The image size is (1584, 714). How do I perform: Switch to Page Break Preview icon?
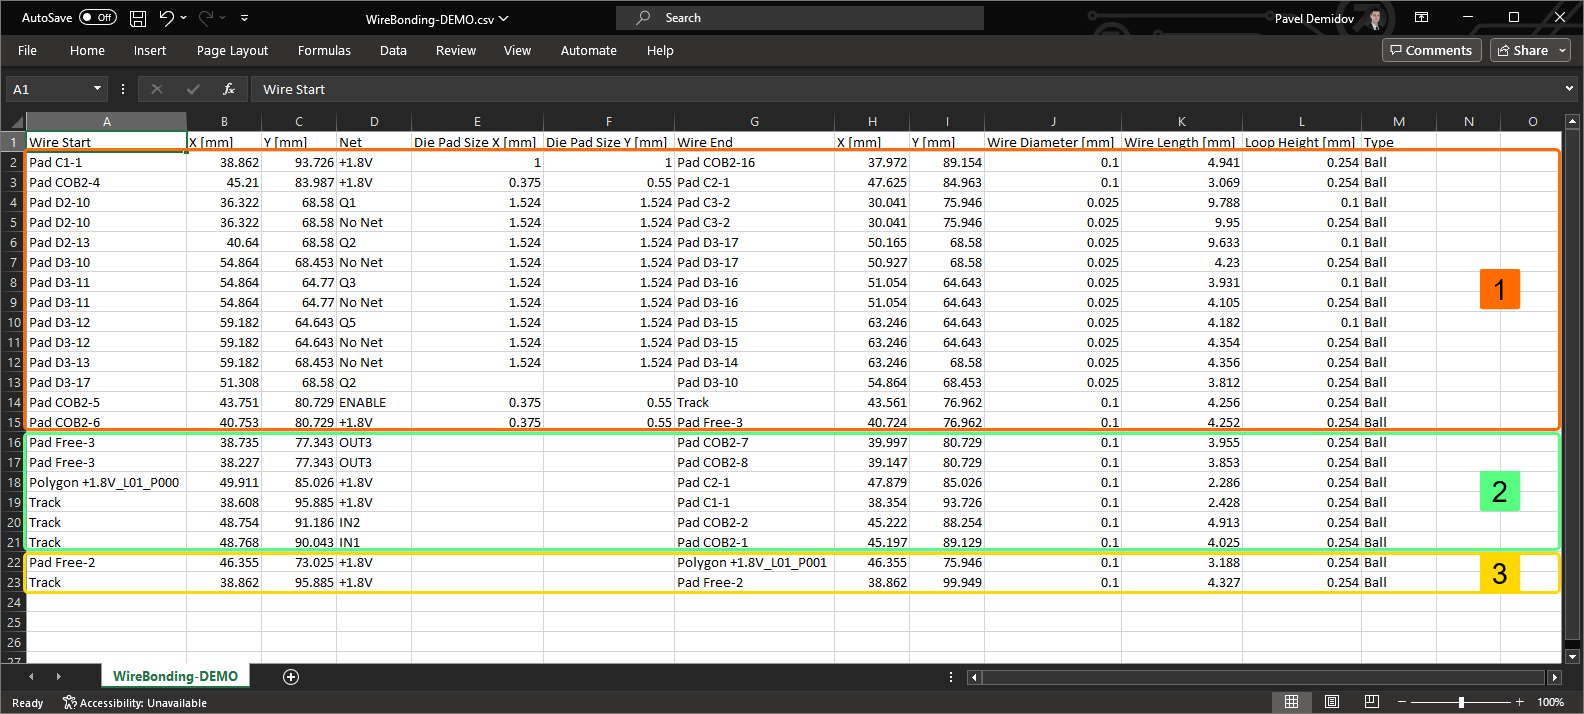tap(1372, 702)
